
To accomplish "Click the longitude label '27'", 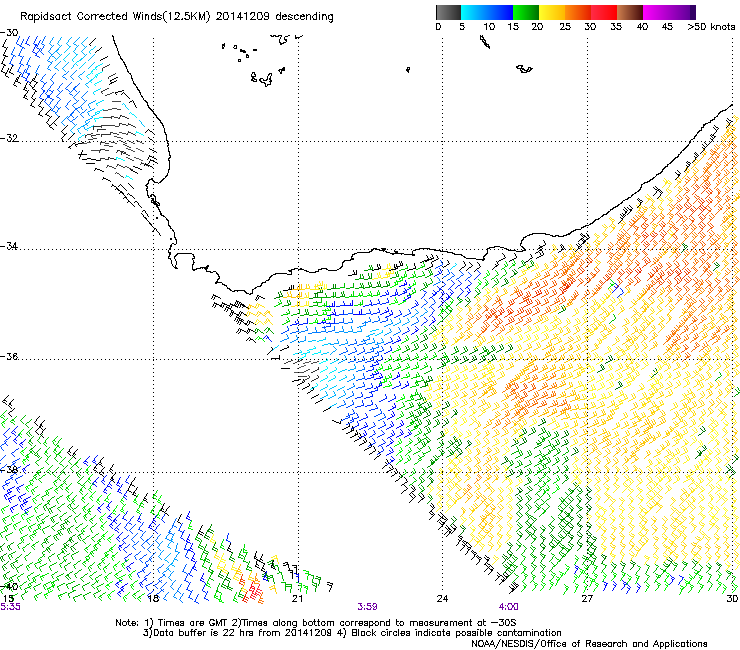I will click(587, 598).
